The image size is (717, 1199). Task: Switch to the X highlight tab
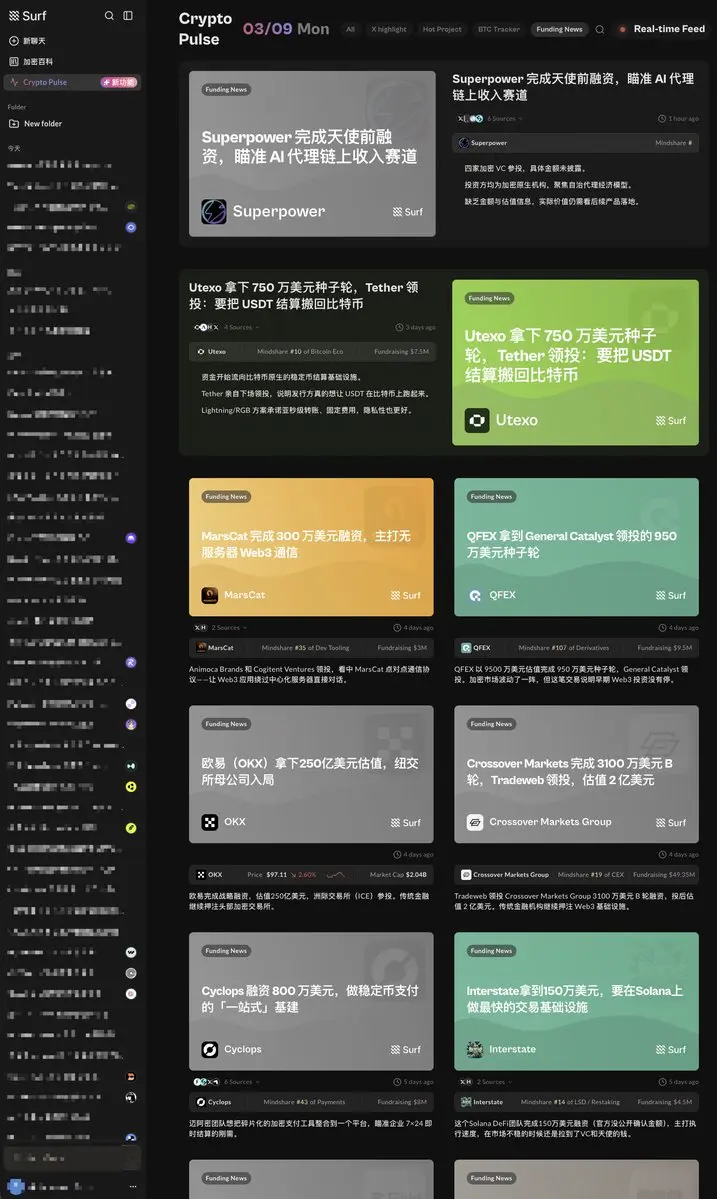coord(389,29)
